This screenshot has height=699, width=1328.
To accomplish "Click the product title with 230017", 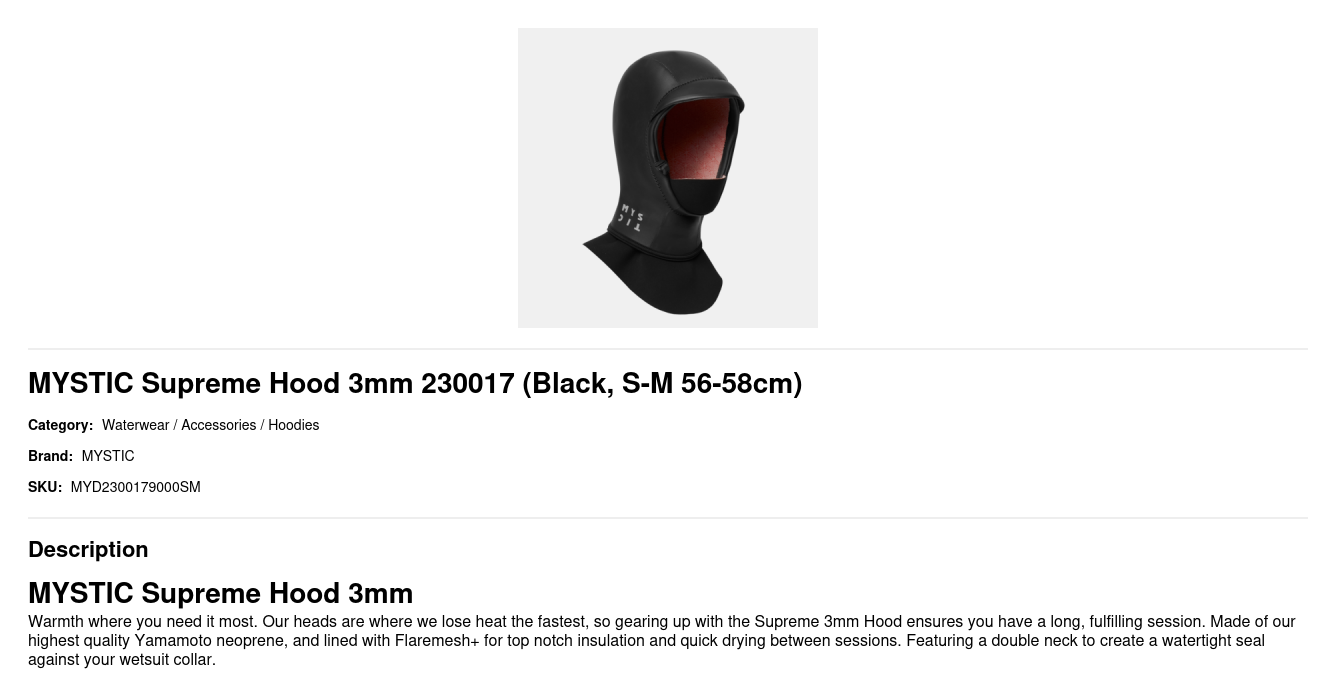I will [x=415, y=383].
